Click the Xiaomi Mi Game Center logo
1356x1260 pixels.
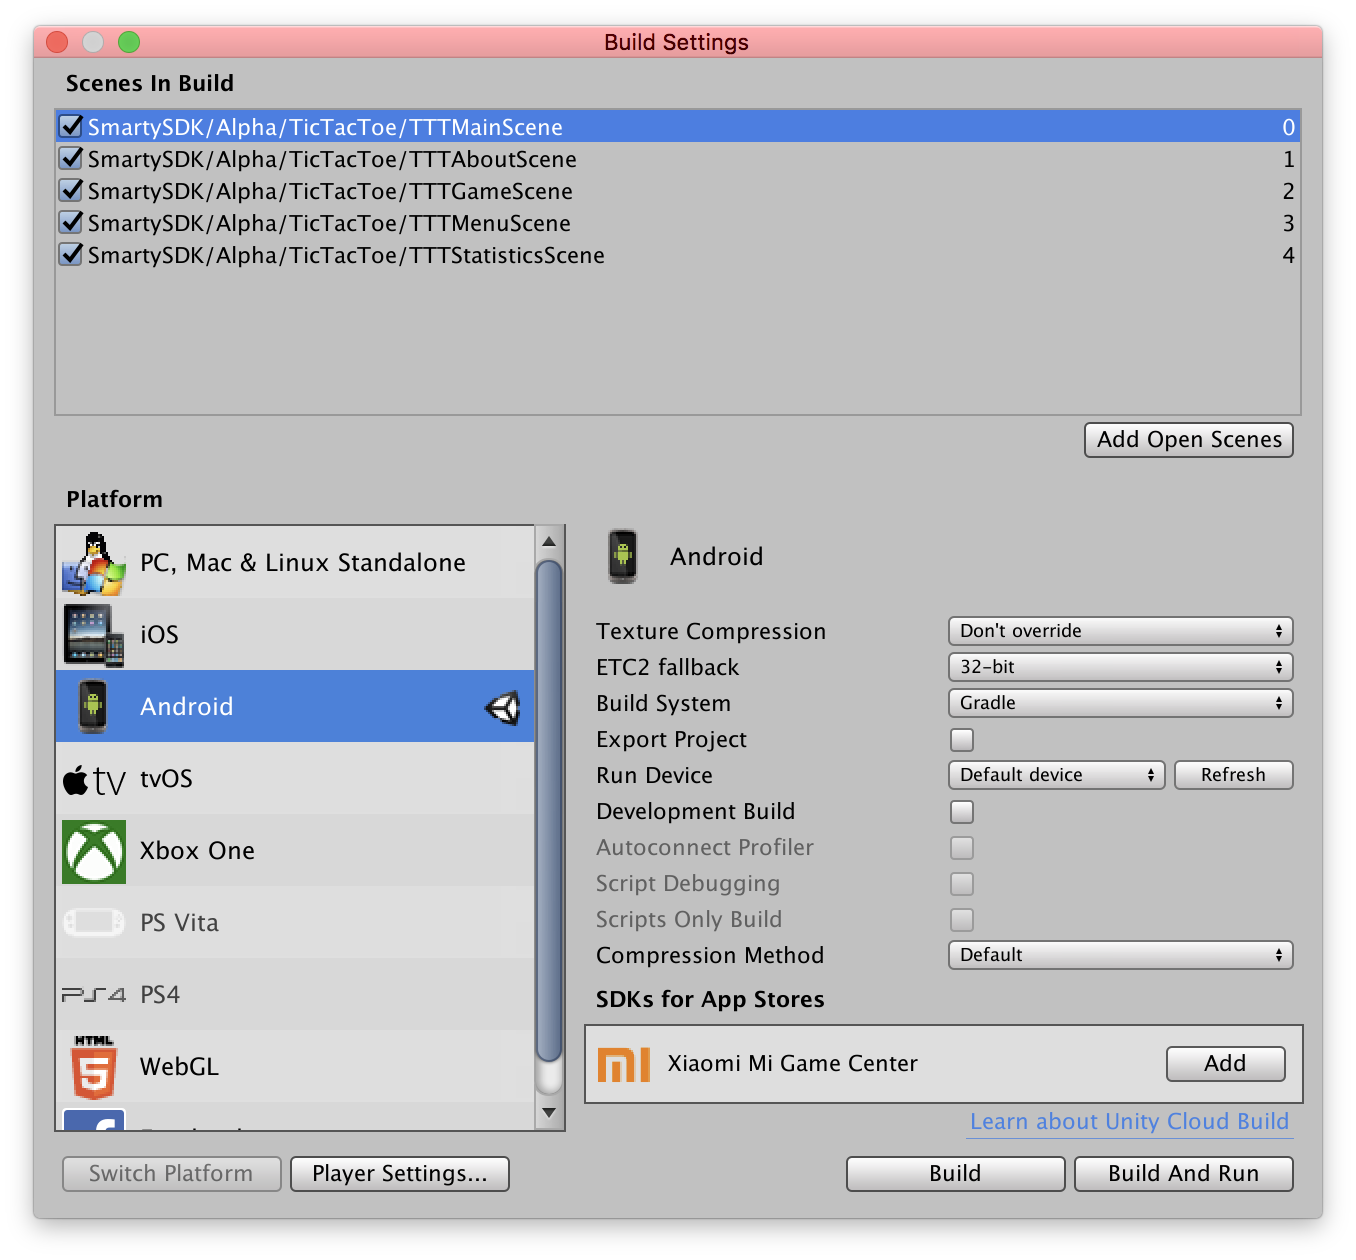pos(622,1064)
